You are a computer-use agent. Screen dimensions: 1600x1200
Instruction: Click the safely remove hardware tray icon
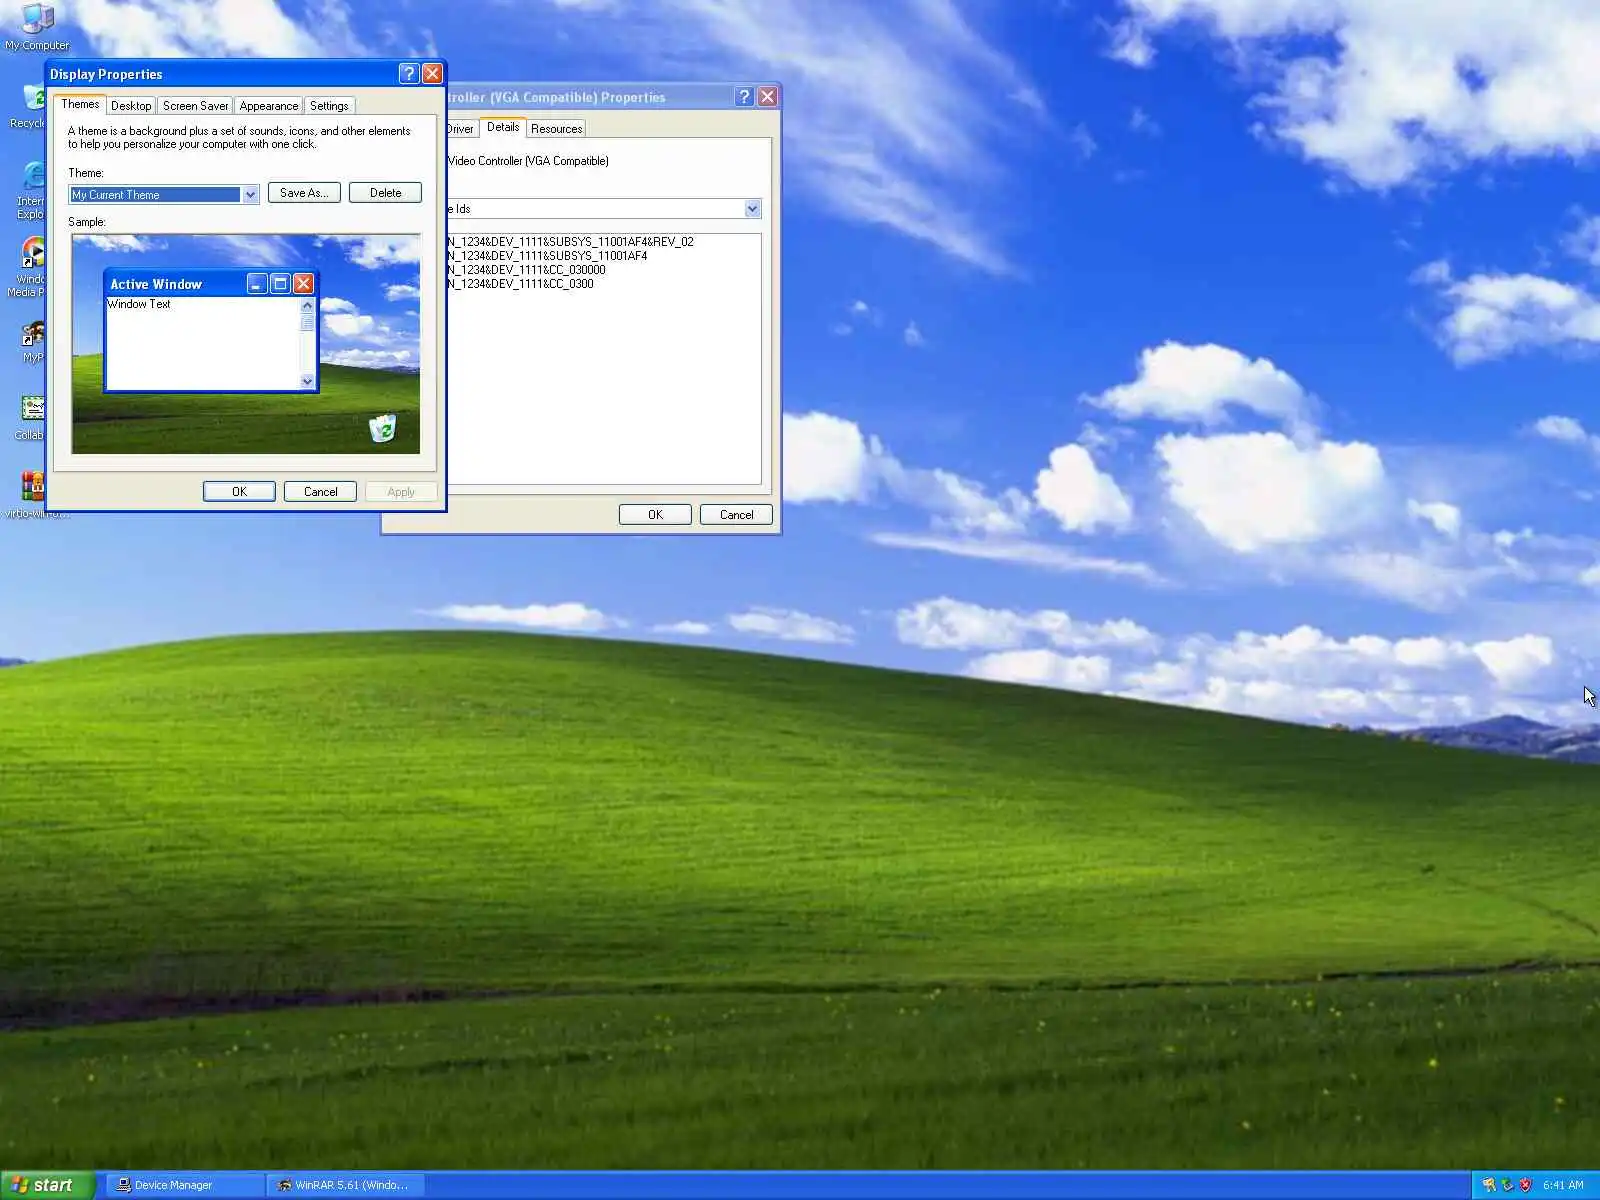point(1507,1185)
